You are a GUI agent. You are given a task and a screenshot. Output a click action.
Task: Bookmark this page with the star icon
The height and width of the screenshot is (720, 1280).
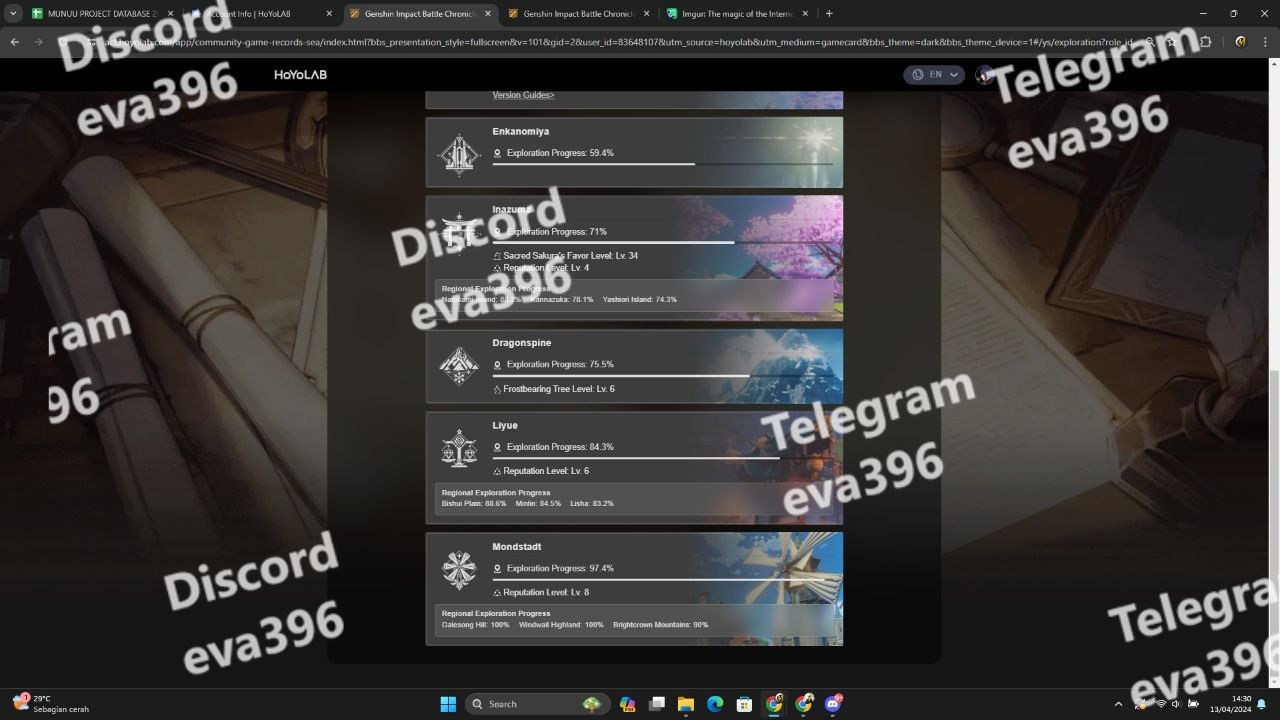[x=1171, y=42]
